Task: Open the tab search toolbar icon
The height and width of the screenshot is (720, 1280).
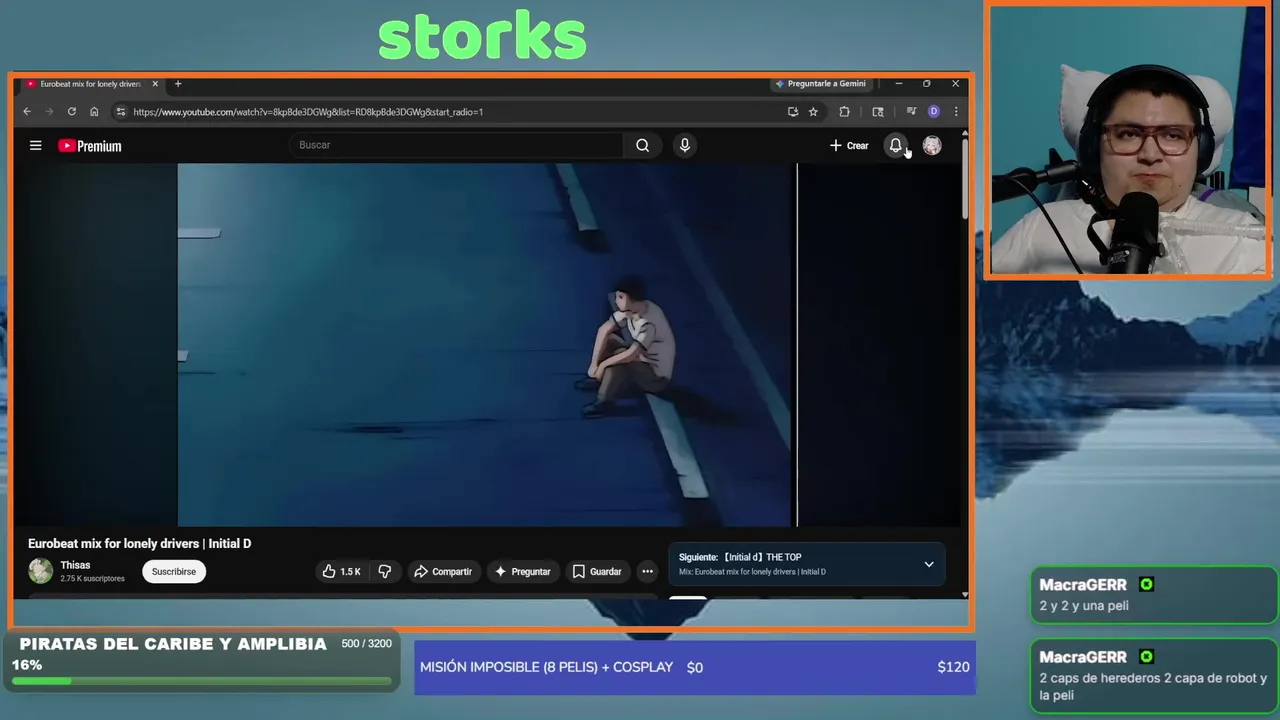Action: [878, 112]
